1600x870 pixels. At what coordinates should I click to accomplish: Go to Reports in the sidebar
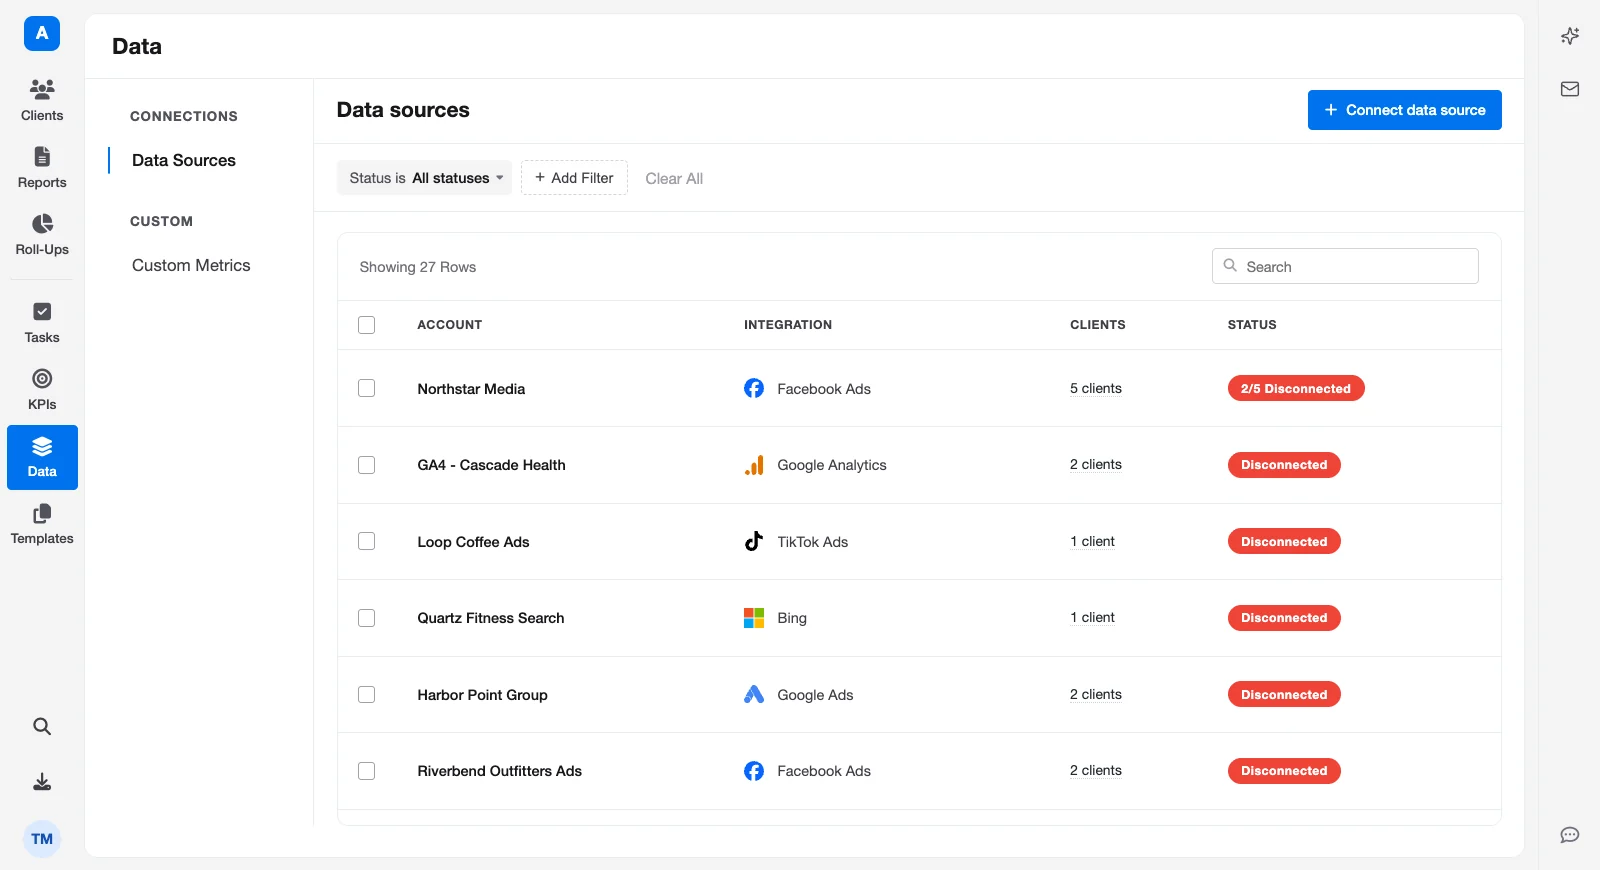click(42, 167)
